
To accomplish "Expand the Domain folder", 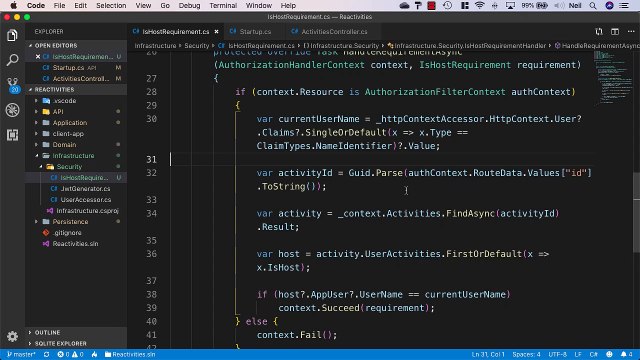I will coord(76,144).
